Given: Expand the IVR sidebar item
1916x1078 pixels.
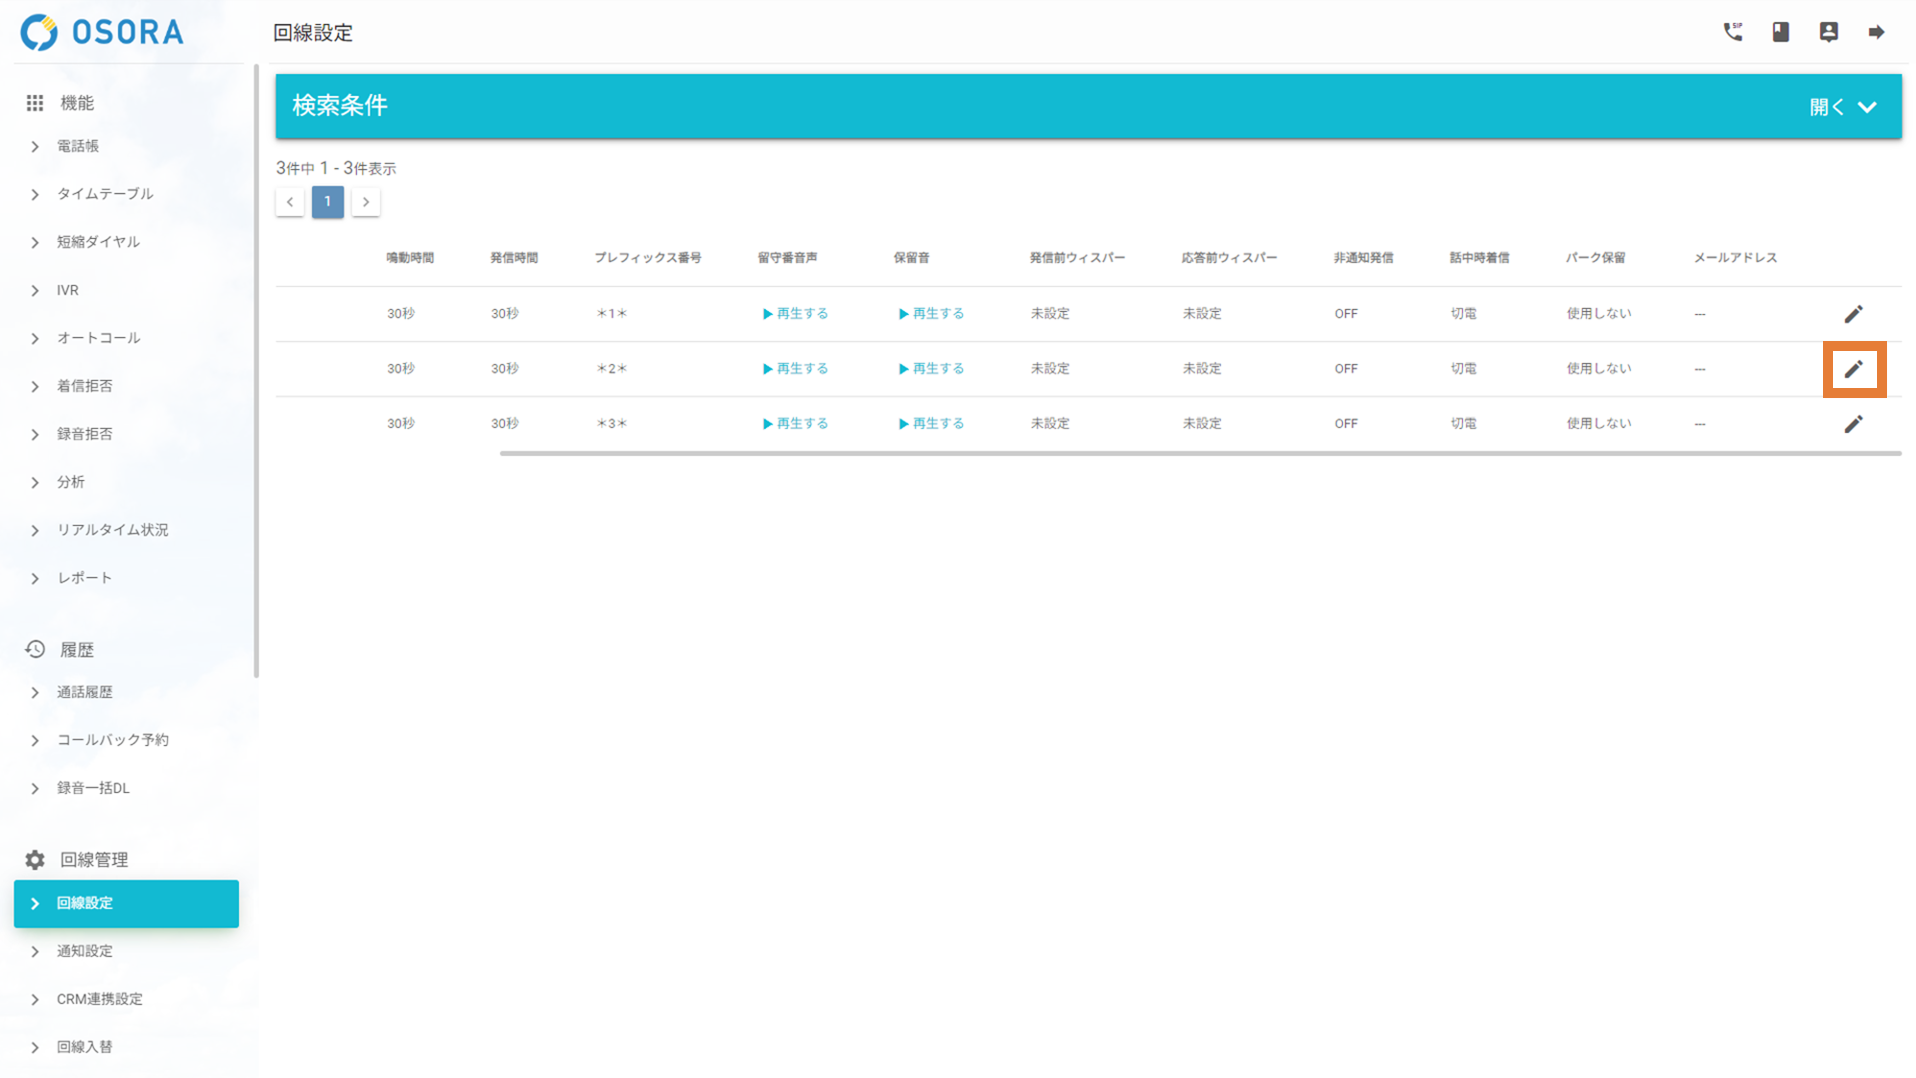Looking at the screenshot, I should (67, 290).
